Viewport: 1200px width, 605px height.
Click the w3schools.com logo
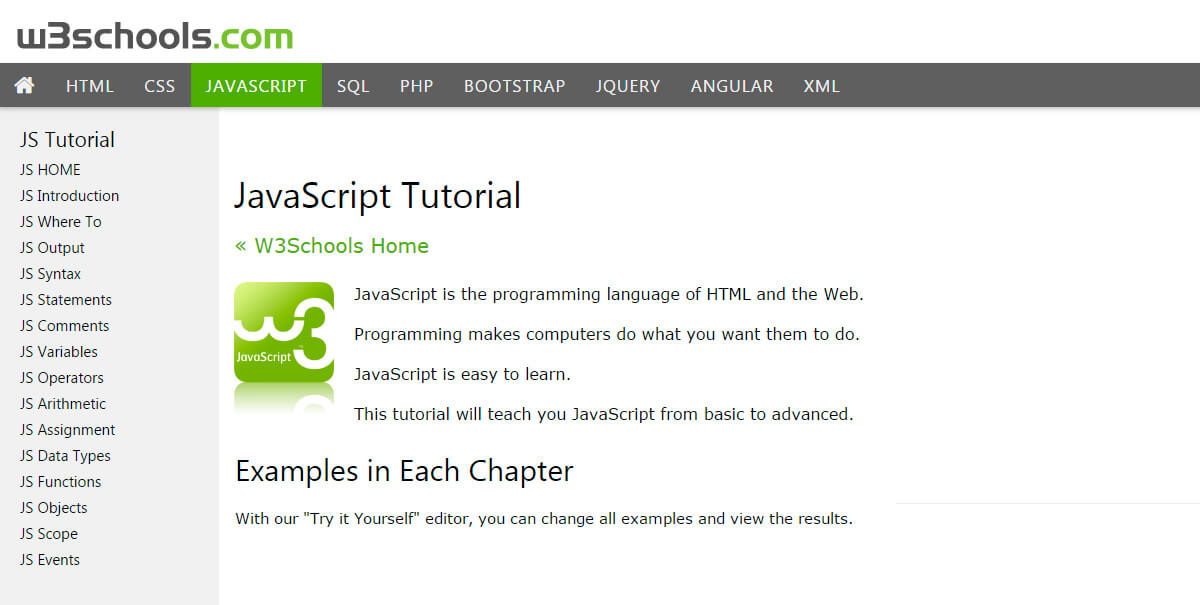(155, 36)
